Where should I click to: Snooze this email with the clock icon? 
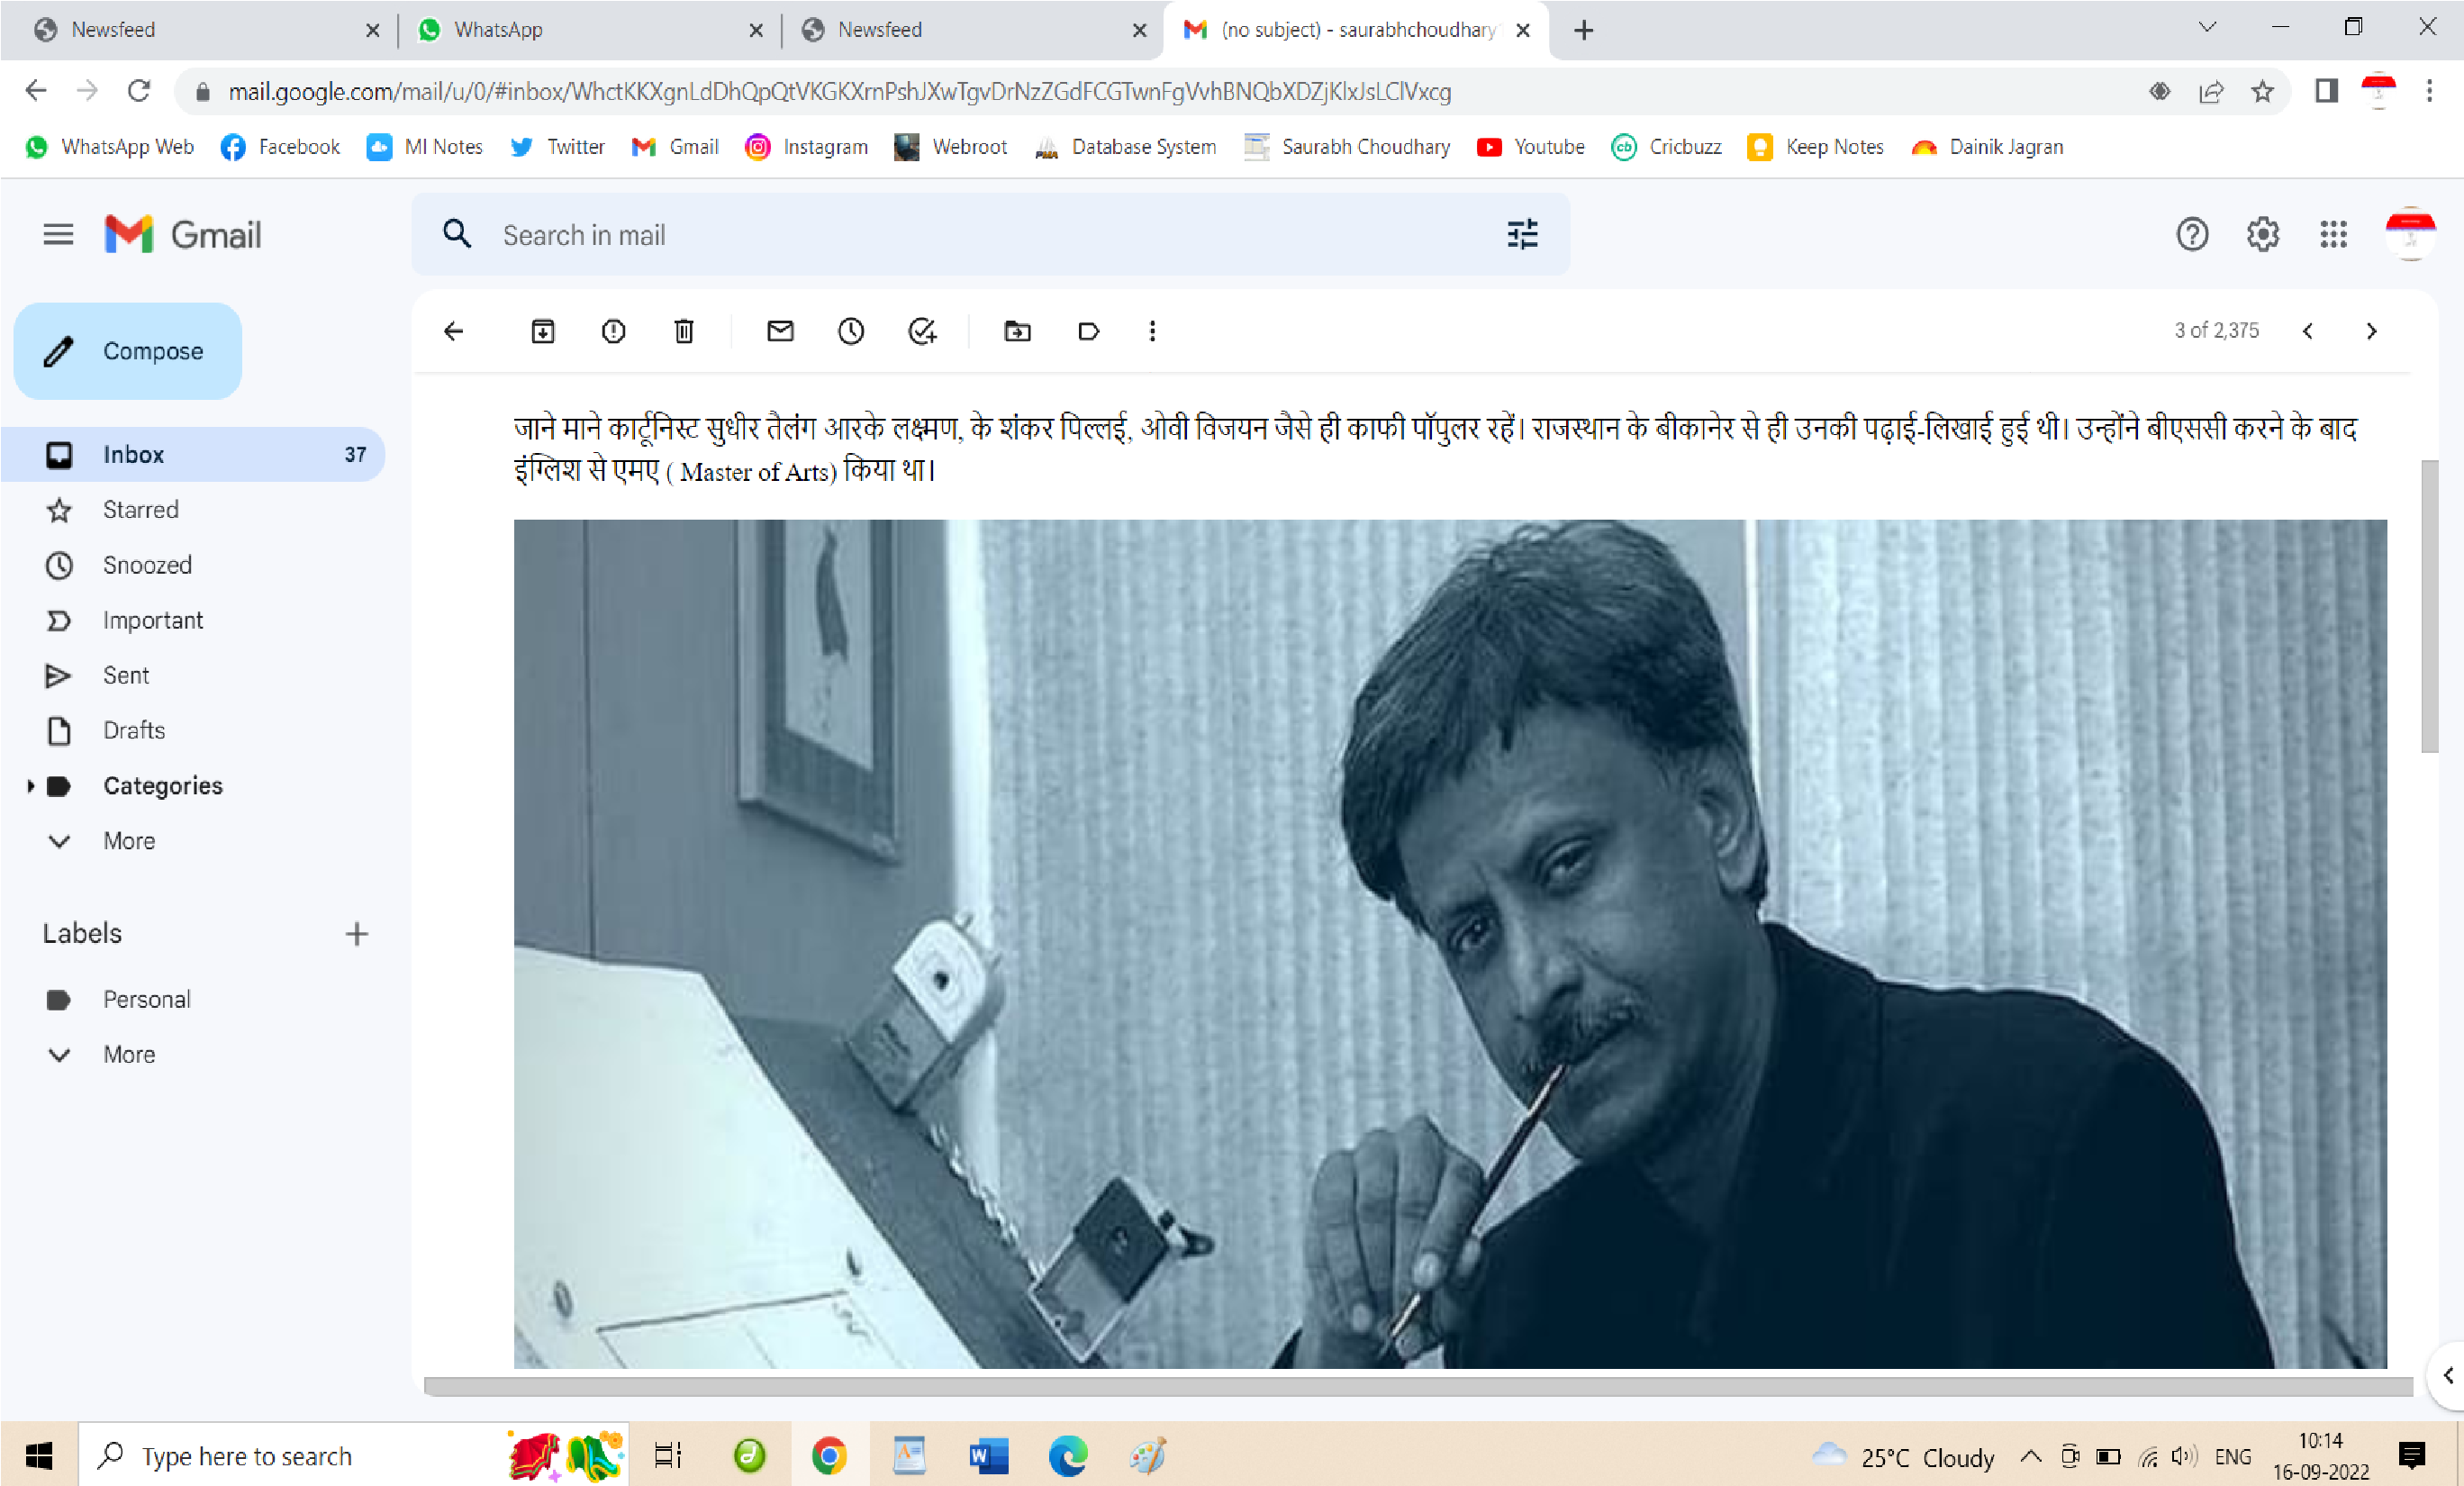click(851, 331)
